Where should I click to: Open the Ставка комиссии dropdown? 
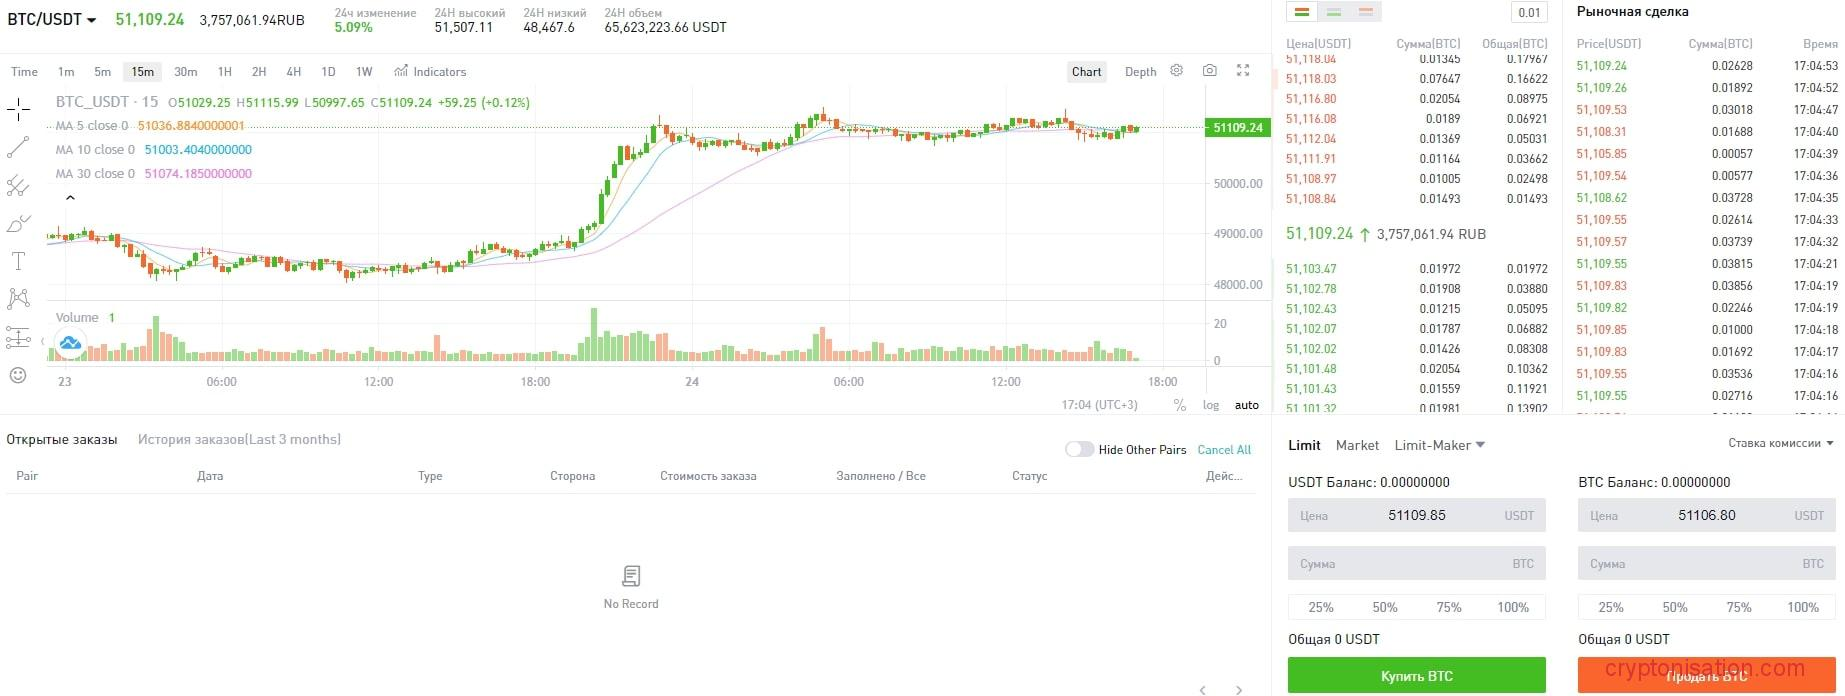[1781, 443]
